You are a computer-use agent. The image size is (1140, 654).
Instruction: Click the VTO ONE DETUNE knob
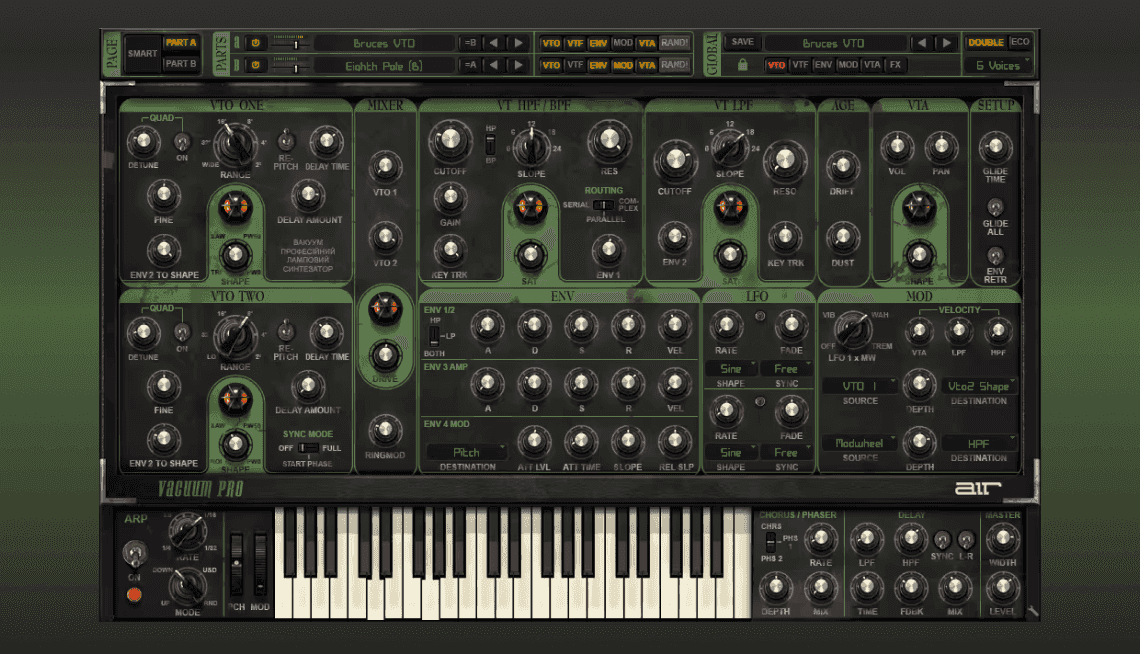[x=143, y=142]
